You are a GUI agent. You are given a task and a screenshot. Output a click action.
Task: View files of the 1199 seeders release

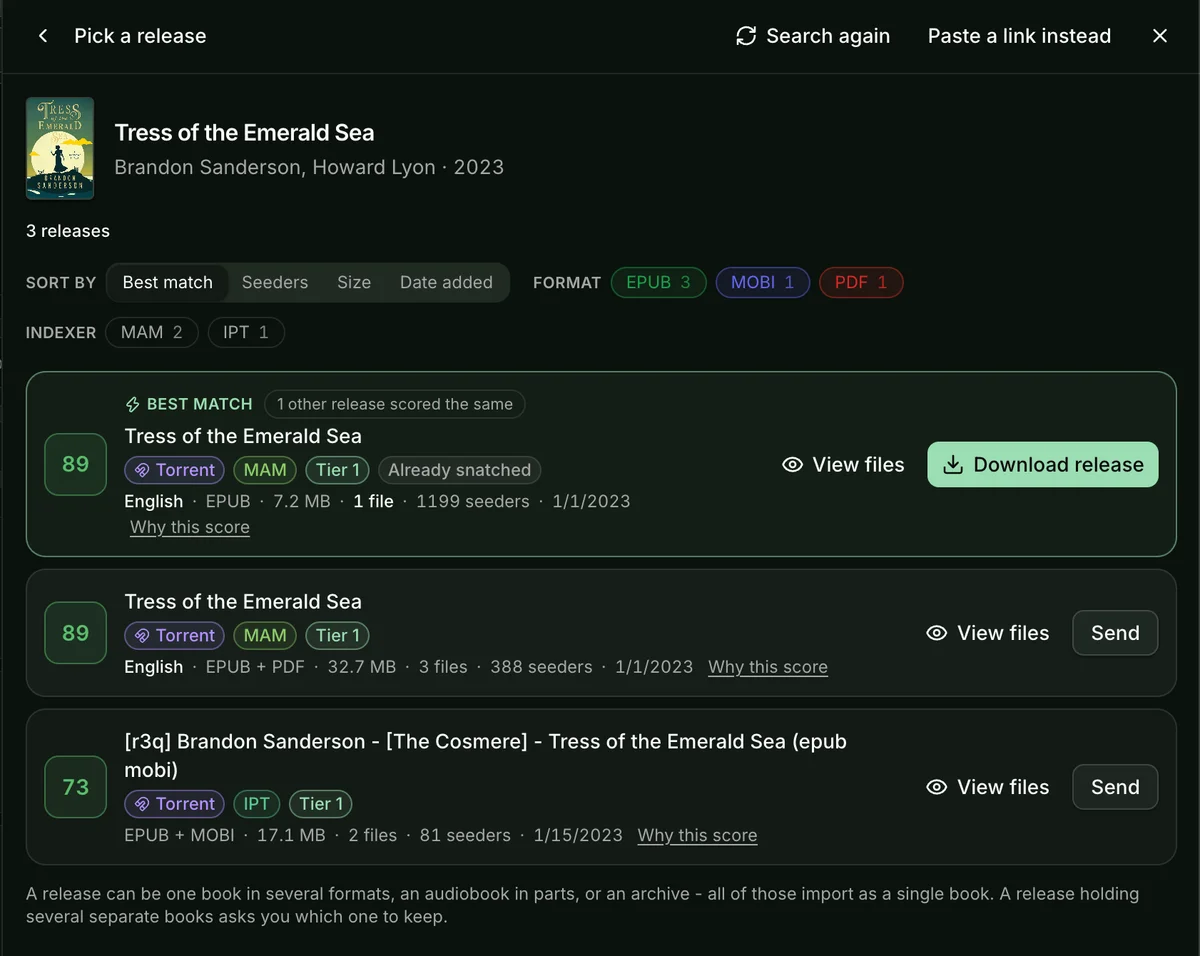pyautogui.click(x=843, y=465)
